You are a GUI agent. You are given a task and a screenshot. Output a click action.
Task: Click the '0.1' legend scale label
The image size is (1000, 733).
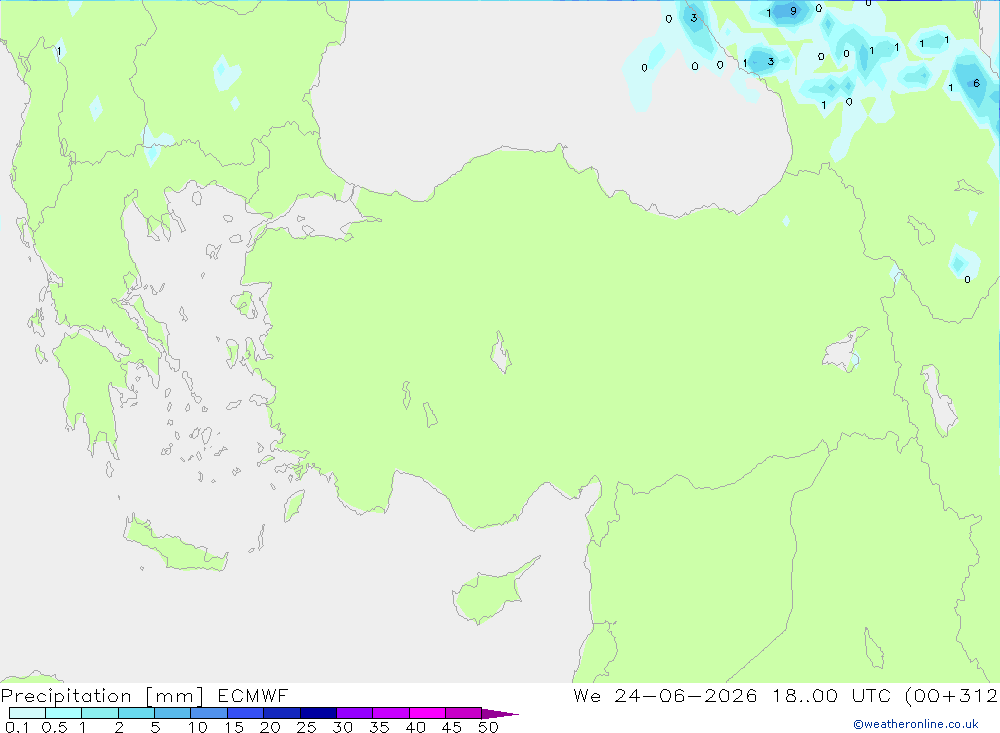(17, 727)
